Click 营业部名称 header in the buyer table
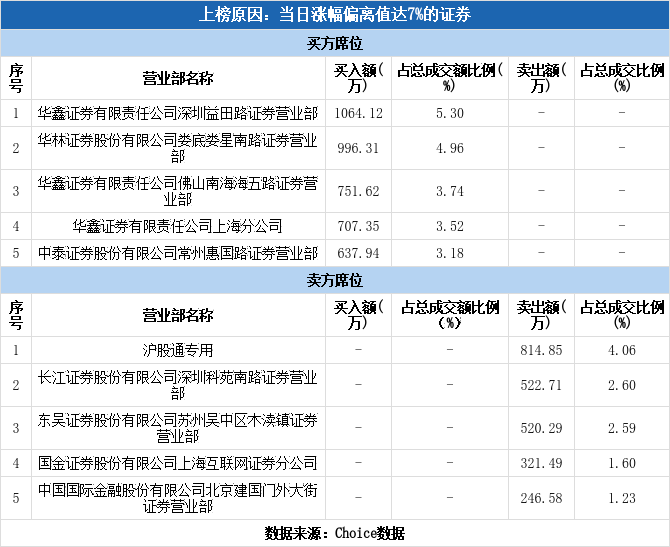 tap(178, 78)
